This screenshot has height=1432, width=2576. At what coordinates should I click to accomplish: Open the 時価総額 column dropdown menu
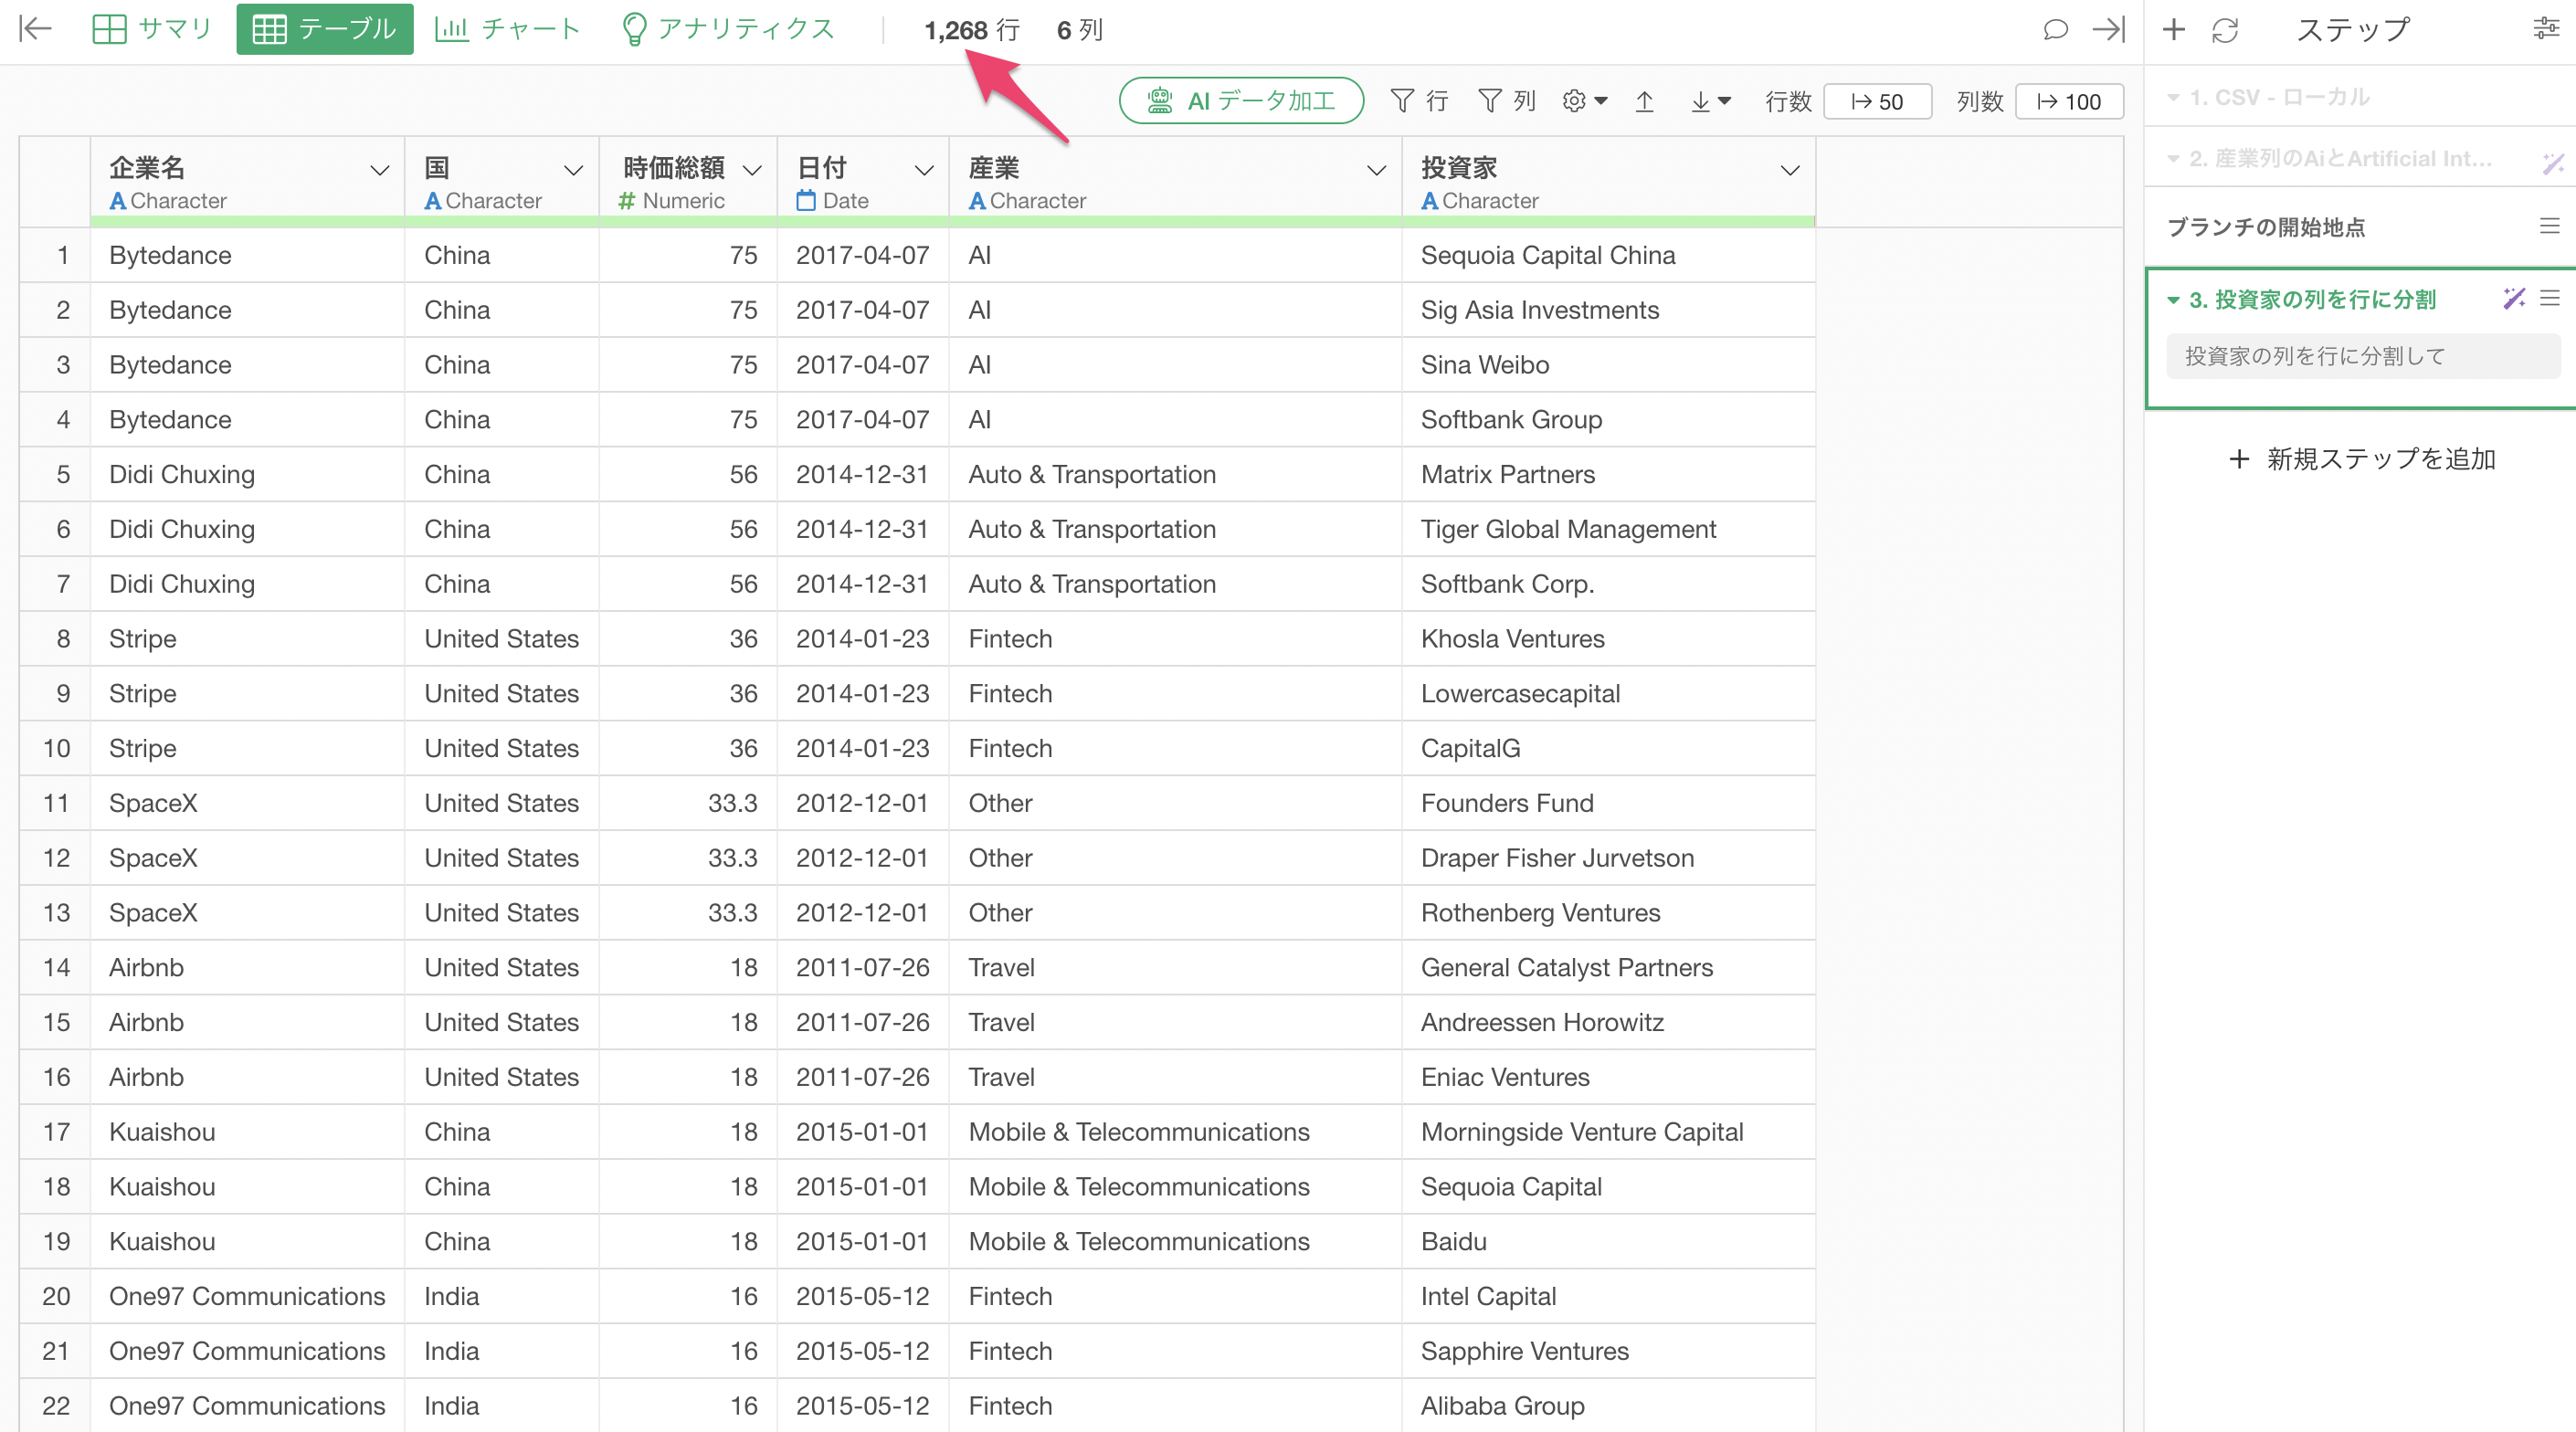click(752, 170)
